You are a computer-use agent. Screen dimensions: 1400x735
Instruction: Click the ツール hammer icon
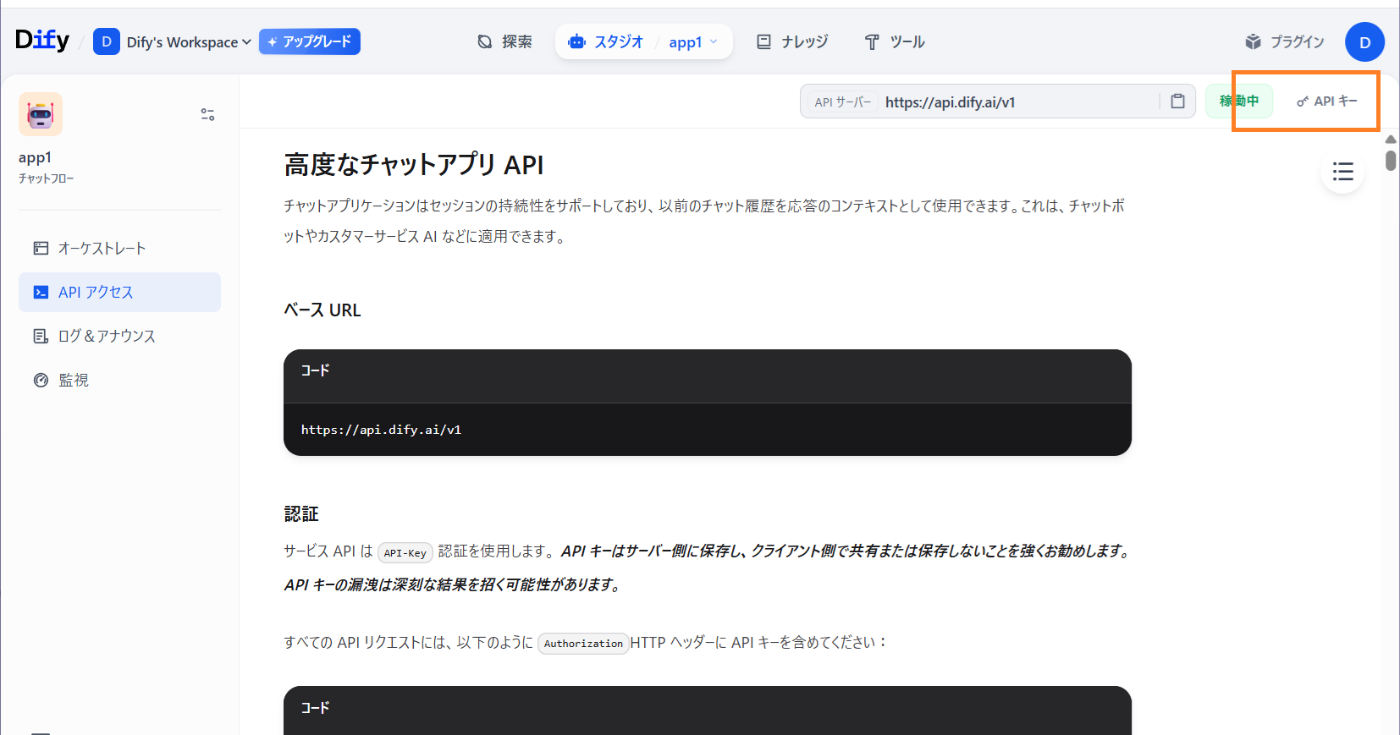coord(872,42)
